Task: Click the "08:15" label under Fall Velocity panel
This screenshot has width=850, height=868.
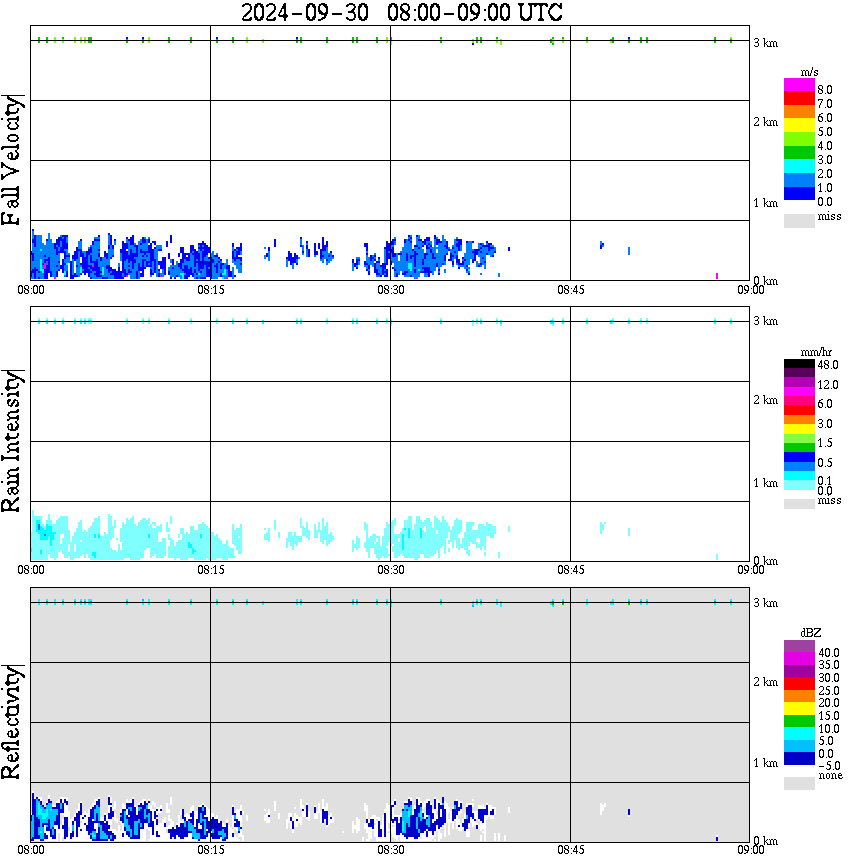Action: [x=211, y=290]
